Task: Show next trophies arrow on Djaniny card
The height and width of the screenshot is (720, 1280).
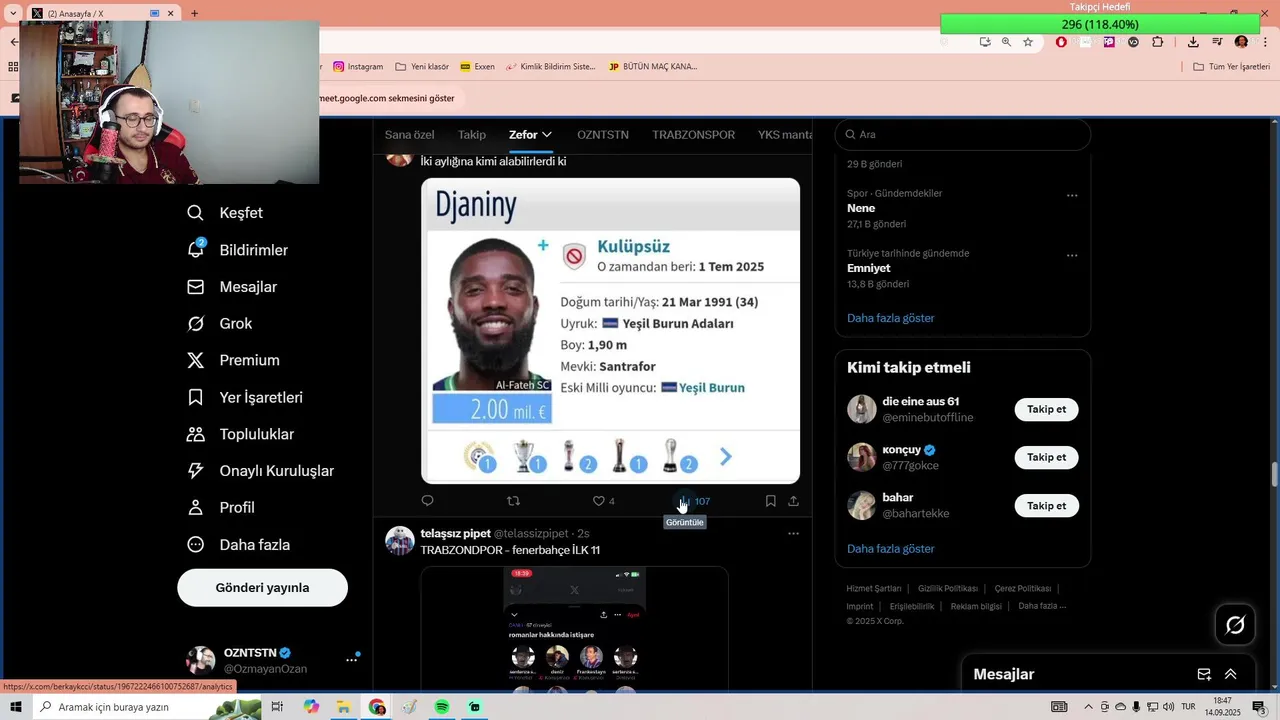Action: point(726,457)
